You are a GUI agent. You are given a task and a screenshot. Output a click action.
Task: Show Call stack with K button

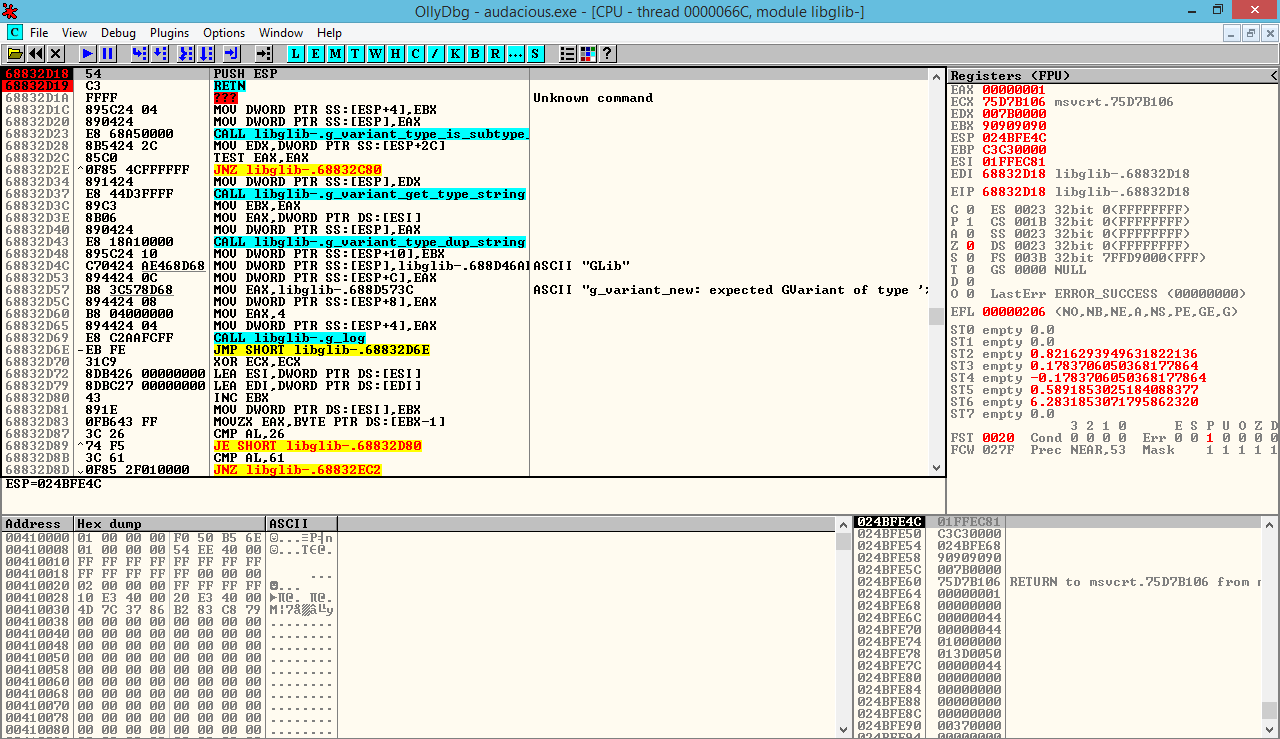456,53
